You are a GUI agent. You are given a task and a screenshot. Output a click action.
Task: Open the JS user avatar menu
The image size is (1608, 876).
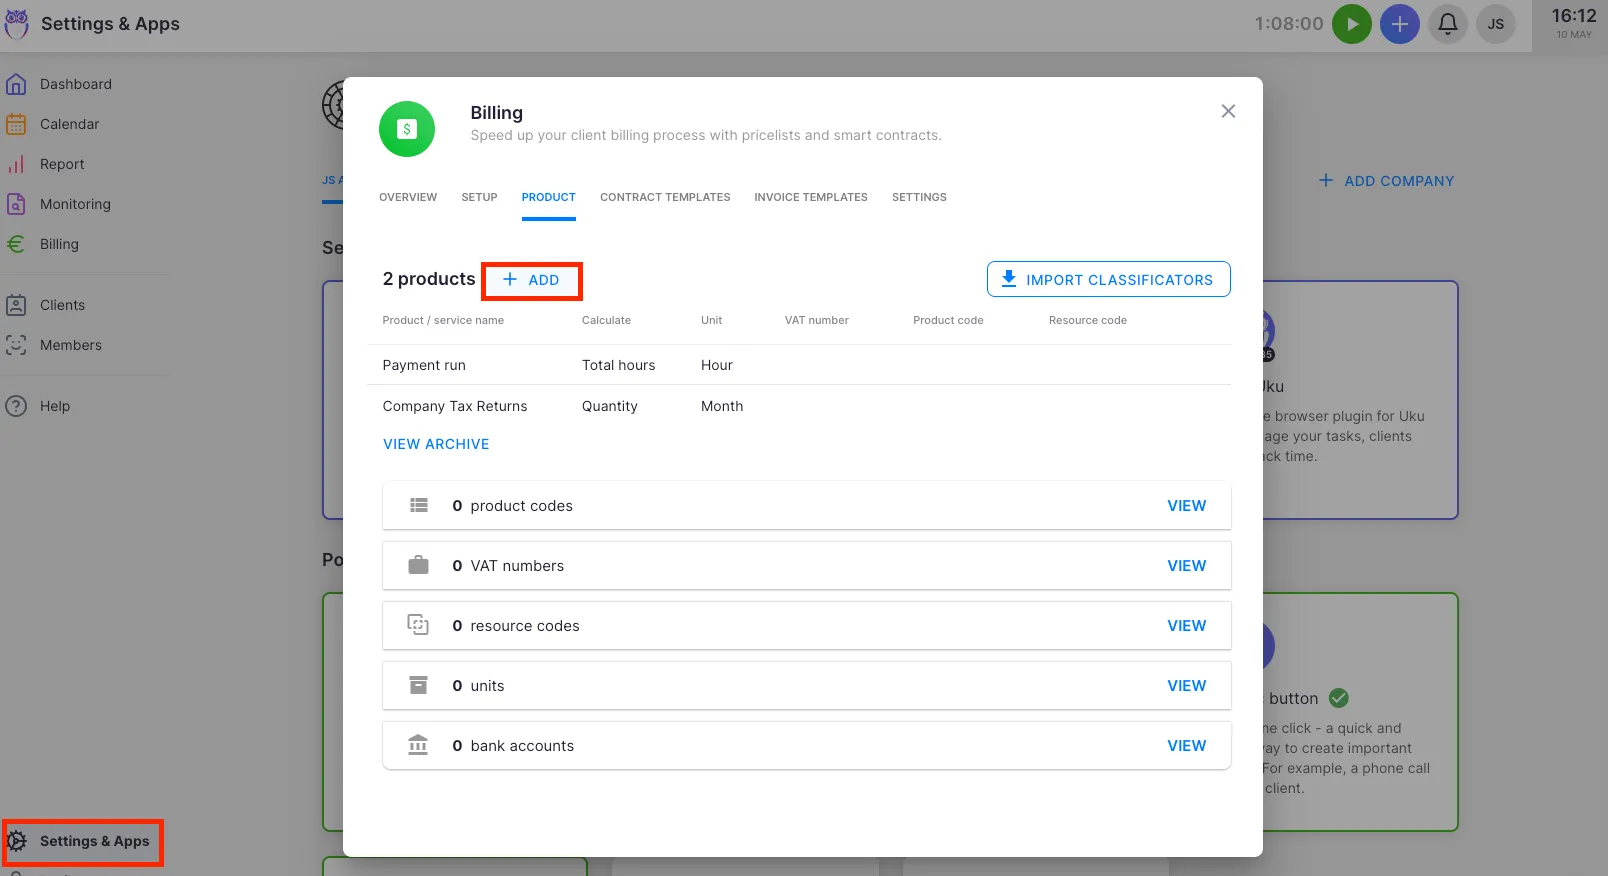[x=1495, y=24]
